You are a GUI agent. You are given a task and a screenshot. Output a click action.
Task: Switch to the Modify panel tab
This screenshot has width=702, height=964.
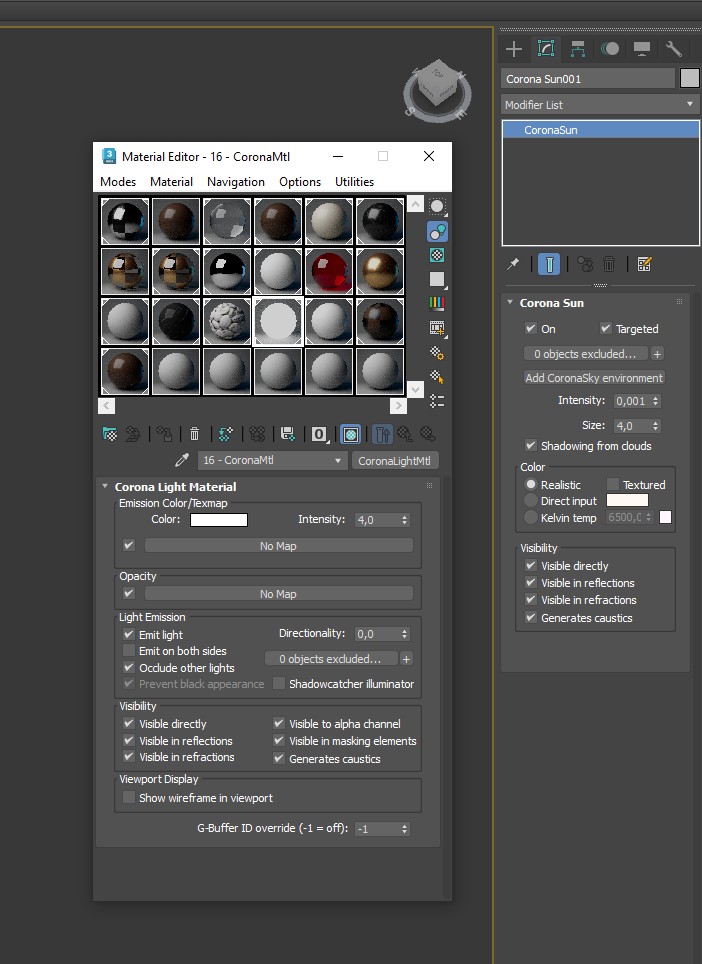point(546,49)
